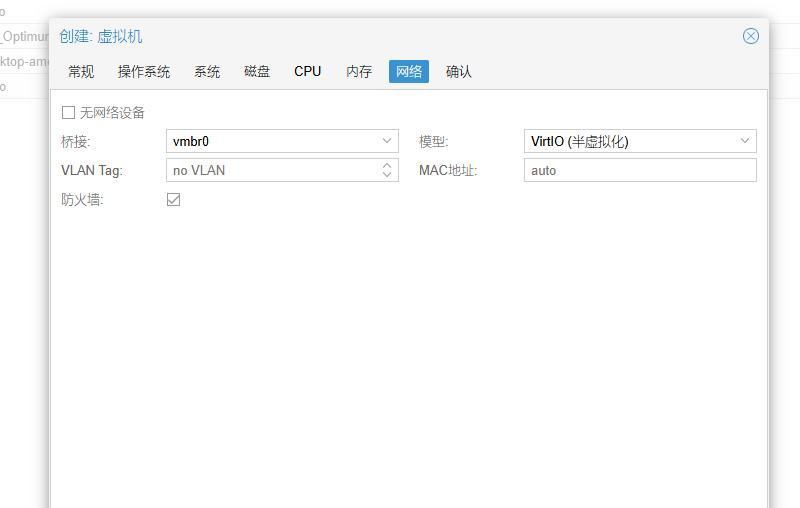Increase VLAN Tag with up arrow
Viewport: 800px width, 508px height.
coord(387,165)
